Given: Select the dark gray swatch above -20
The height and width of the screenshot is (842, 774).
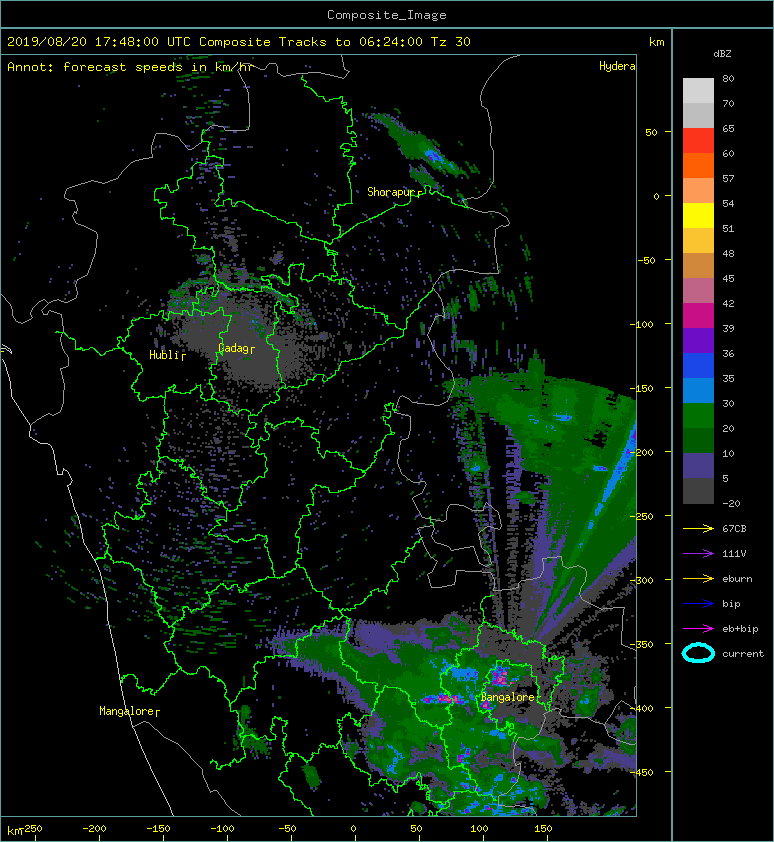Looking at the screenshot, I should (698, 491).
